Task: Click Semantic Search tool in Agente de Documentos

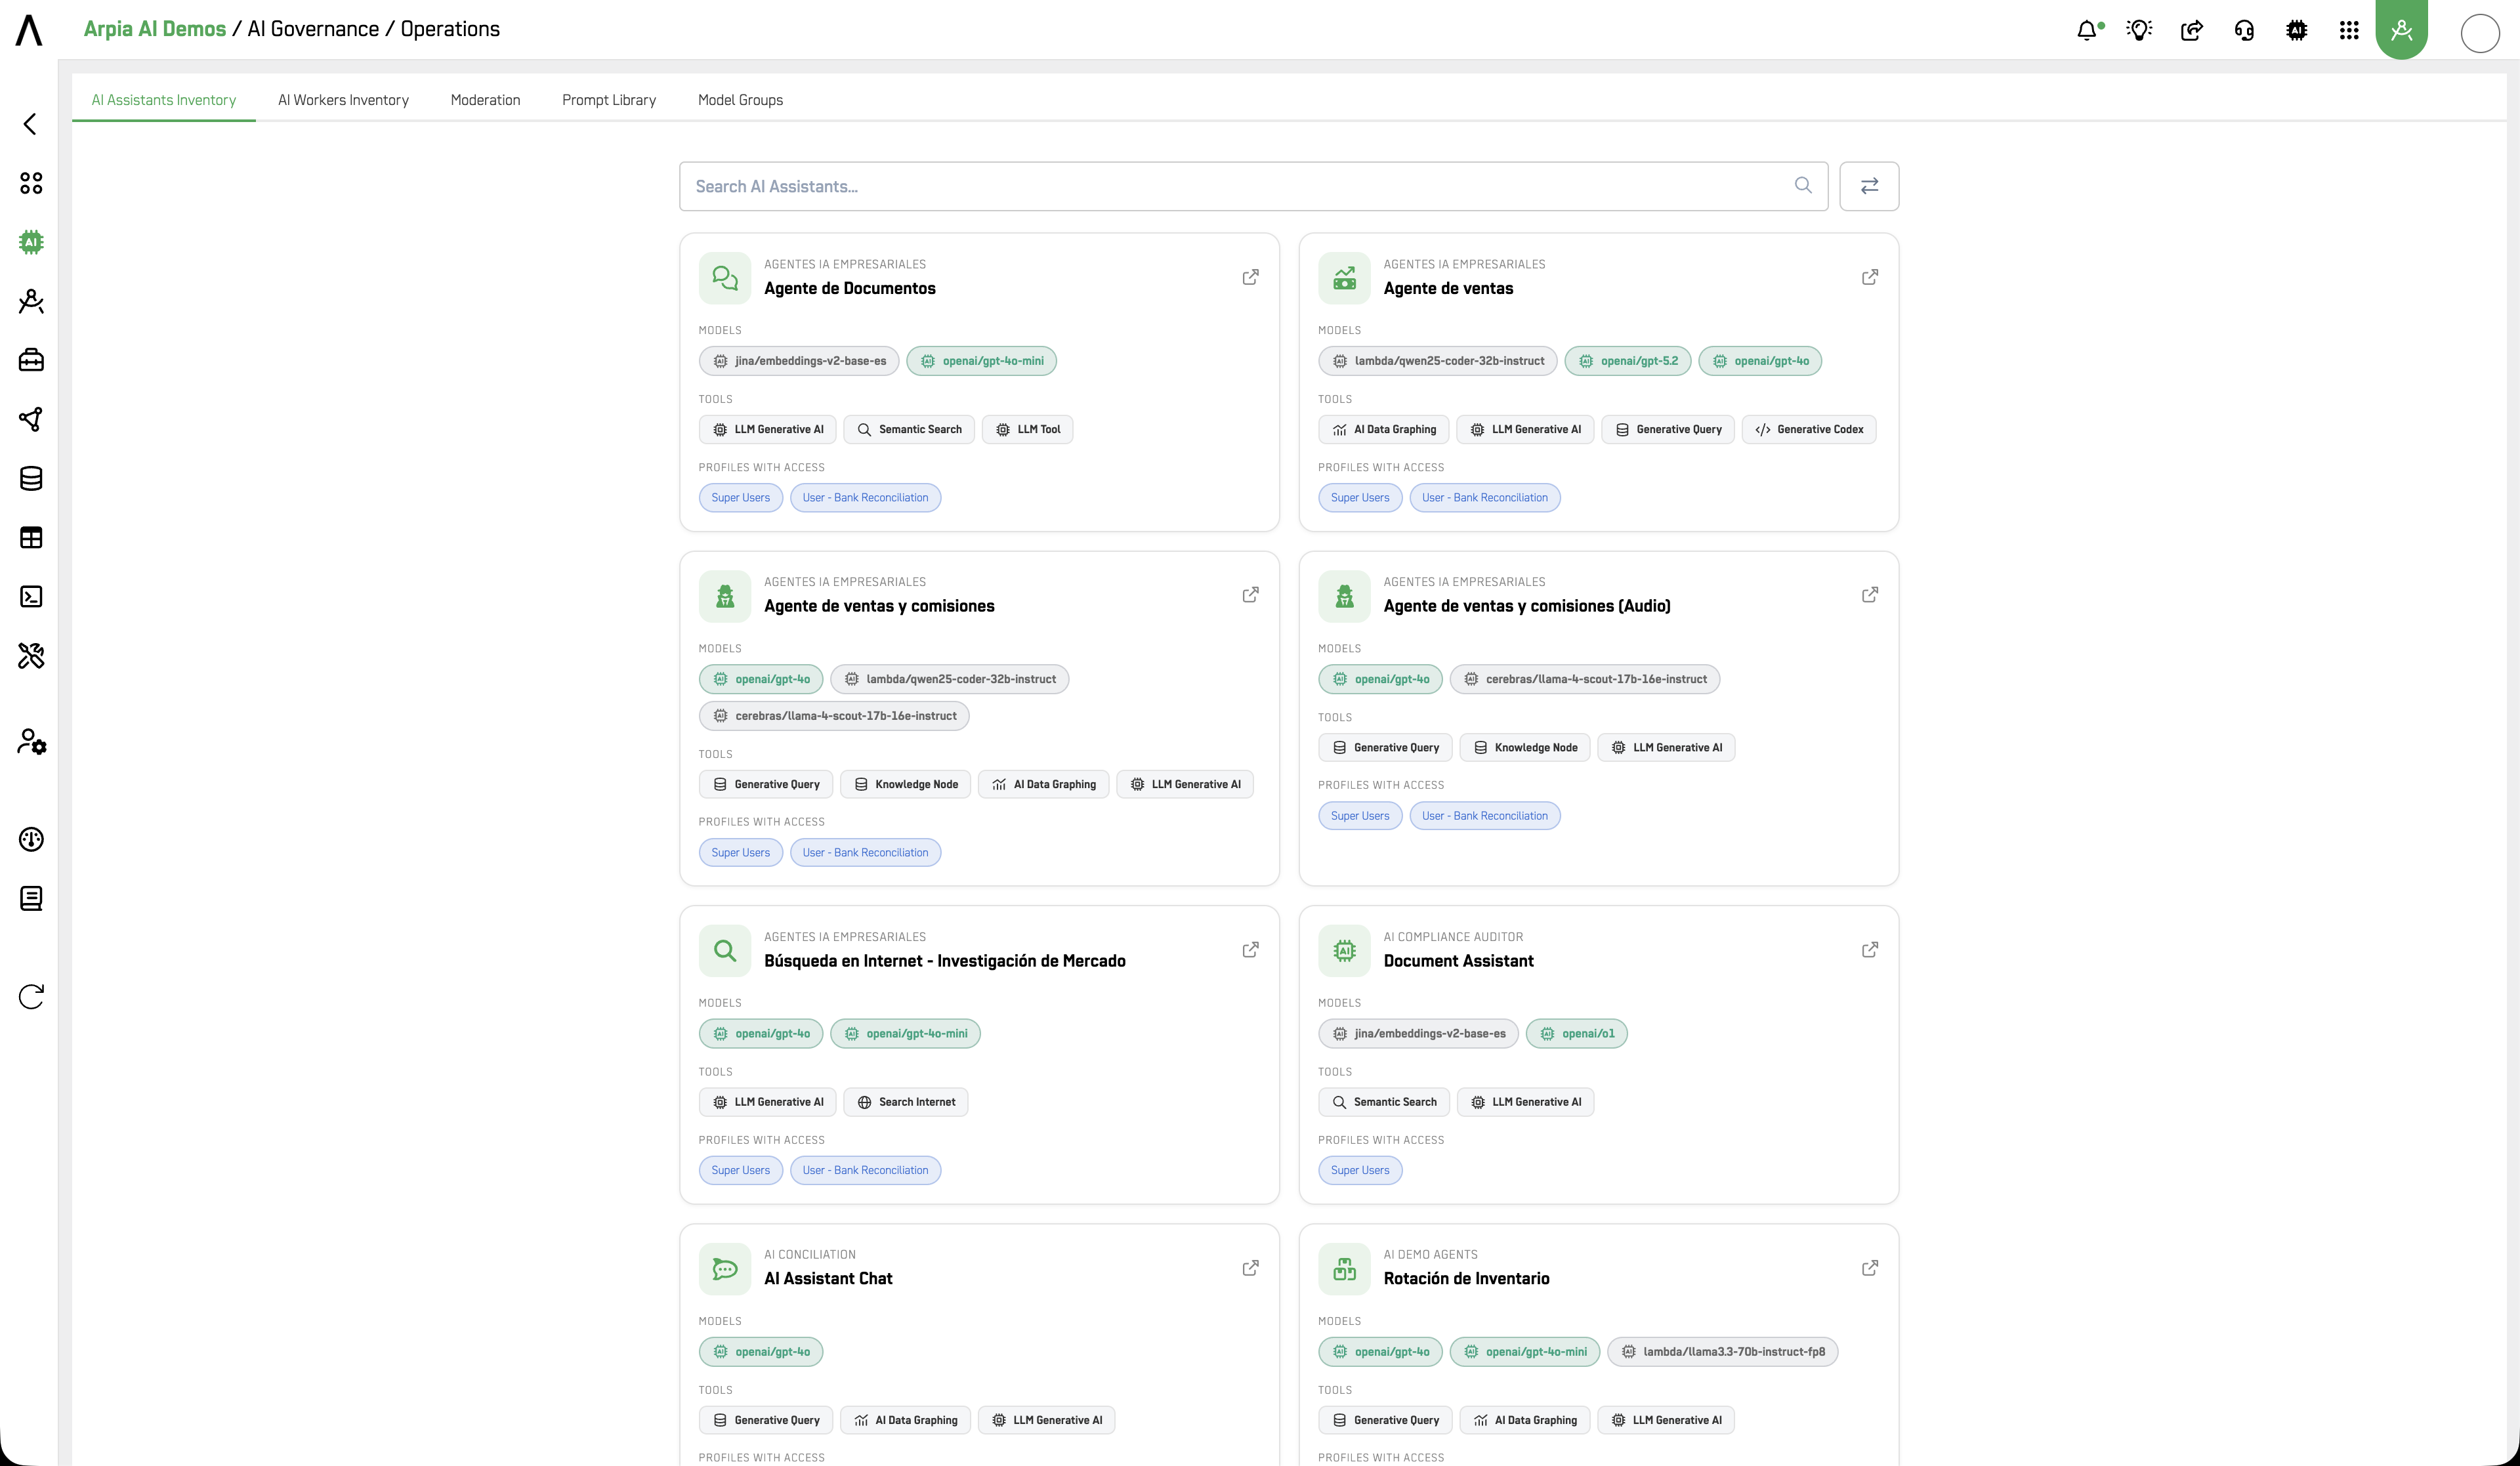Action: point(908,429)
